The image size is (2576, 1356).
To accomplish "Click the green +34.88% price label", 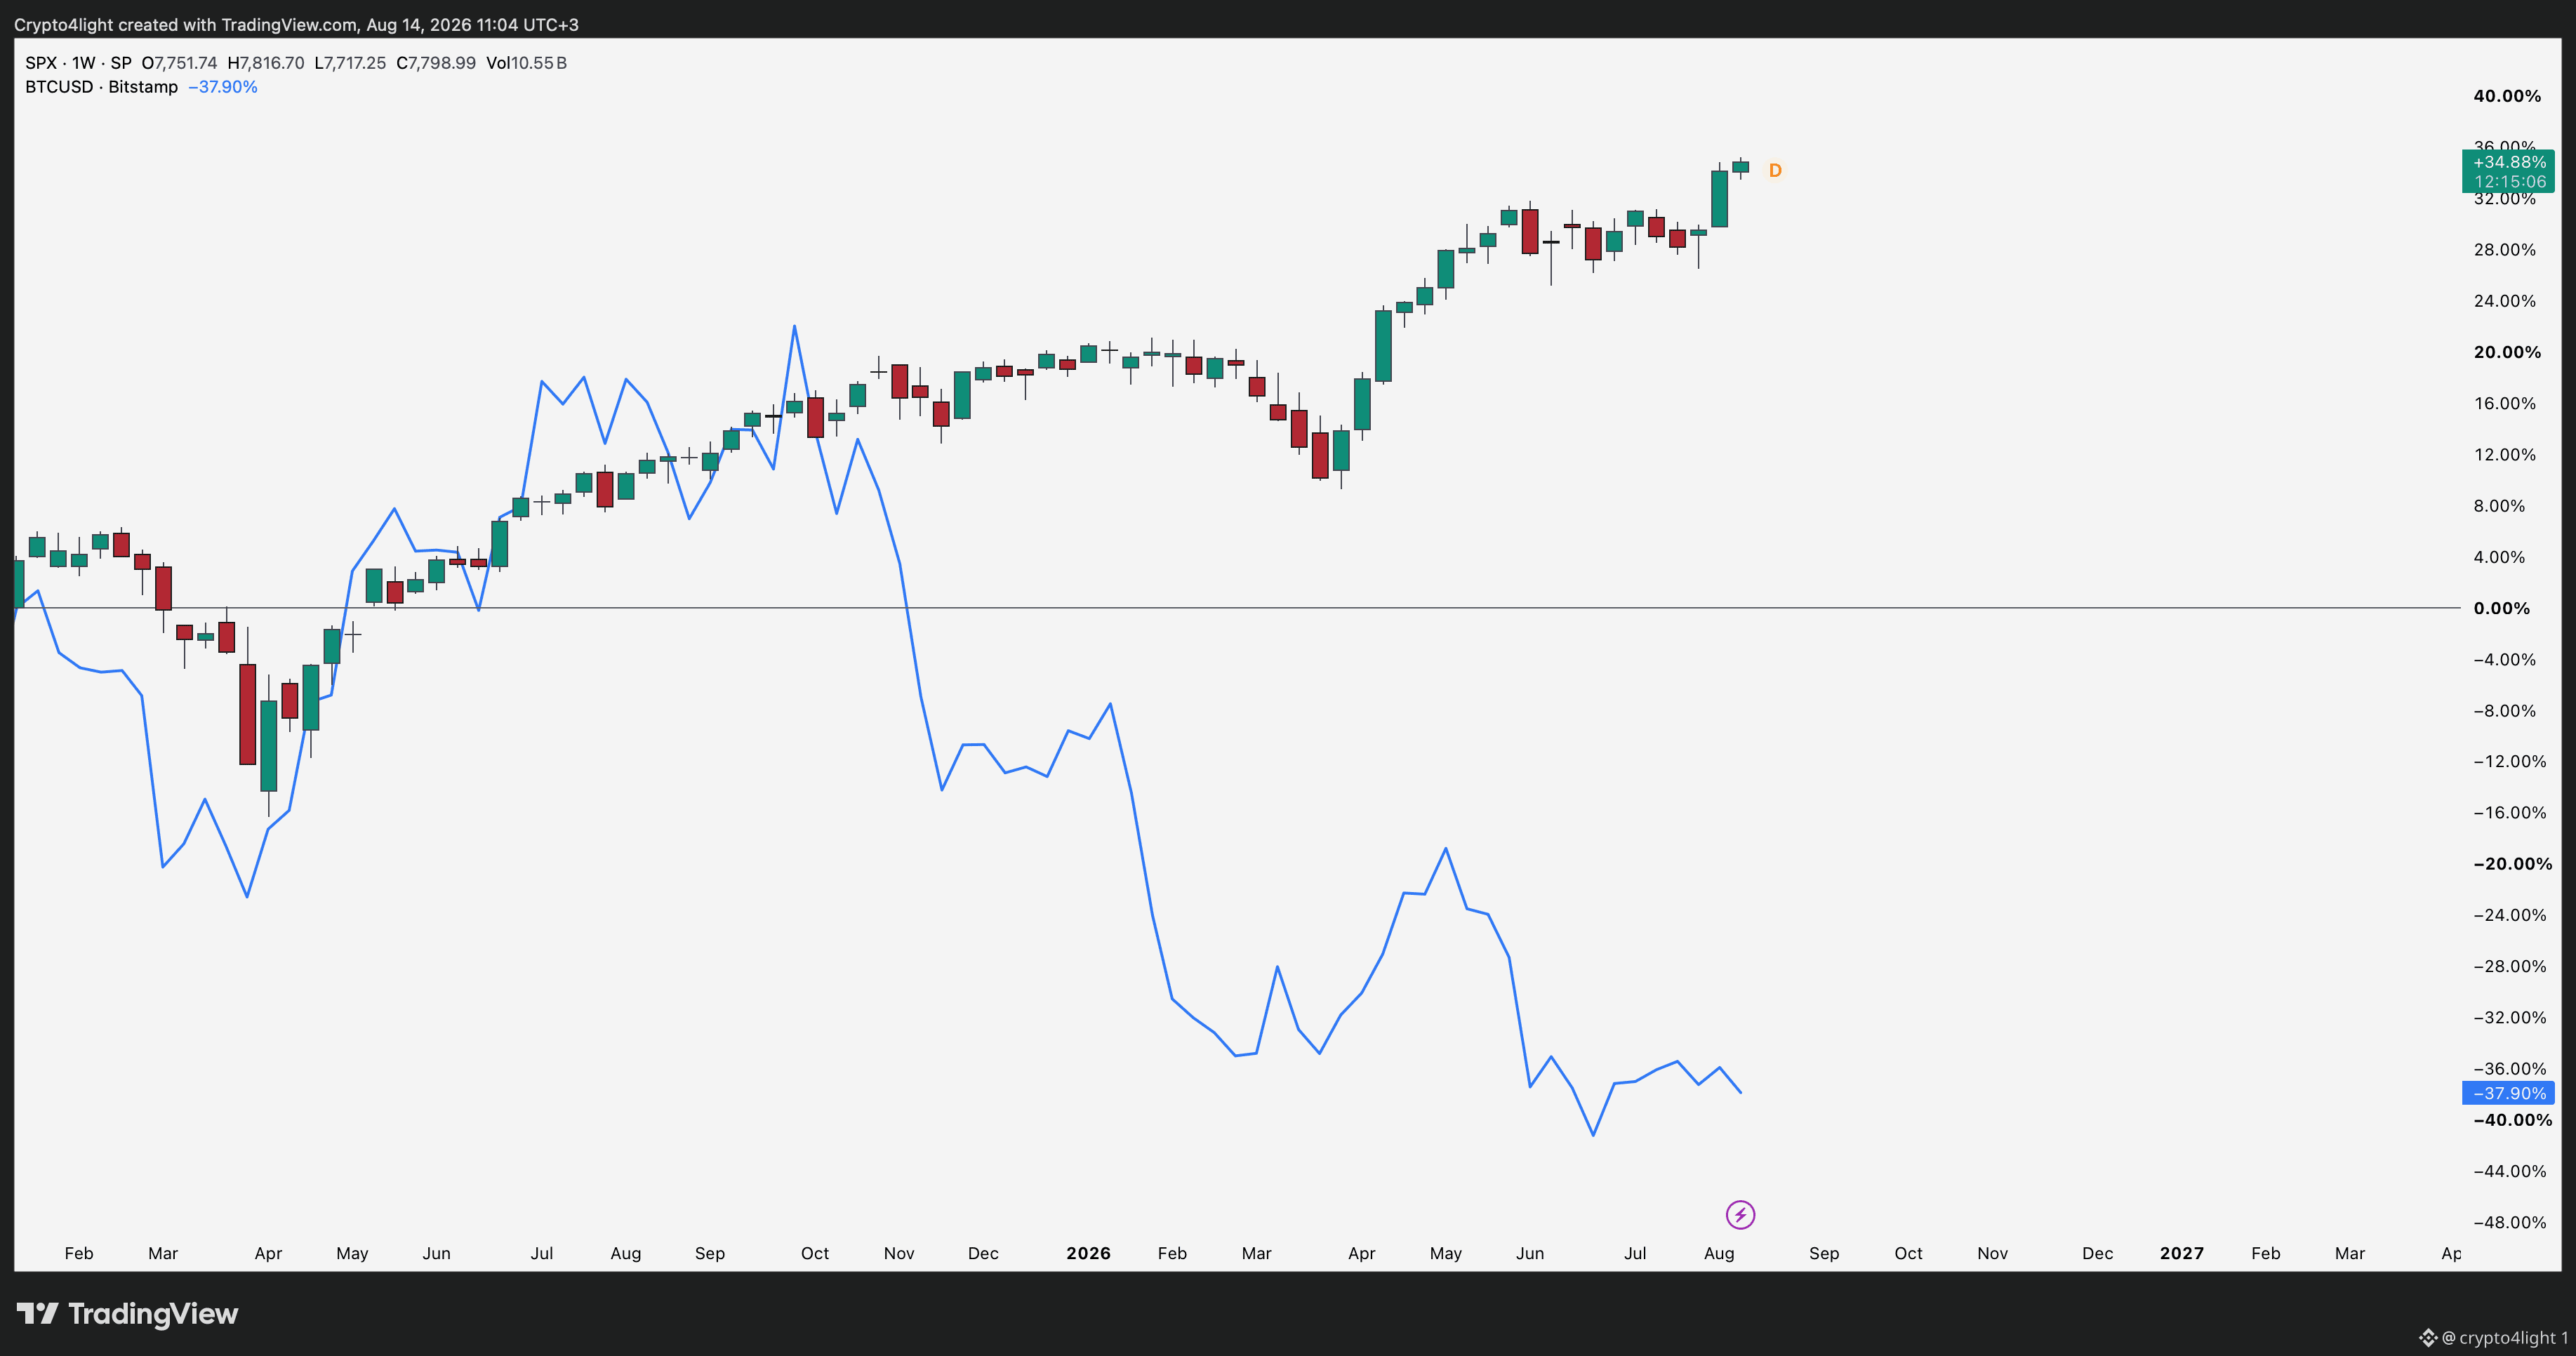I will [x=2509, y=162].
